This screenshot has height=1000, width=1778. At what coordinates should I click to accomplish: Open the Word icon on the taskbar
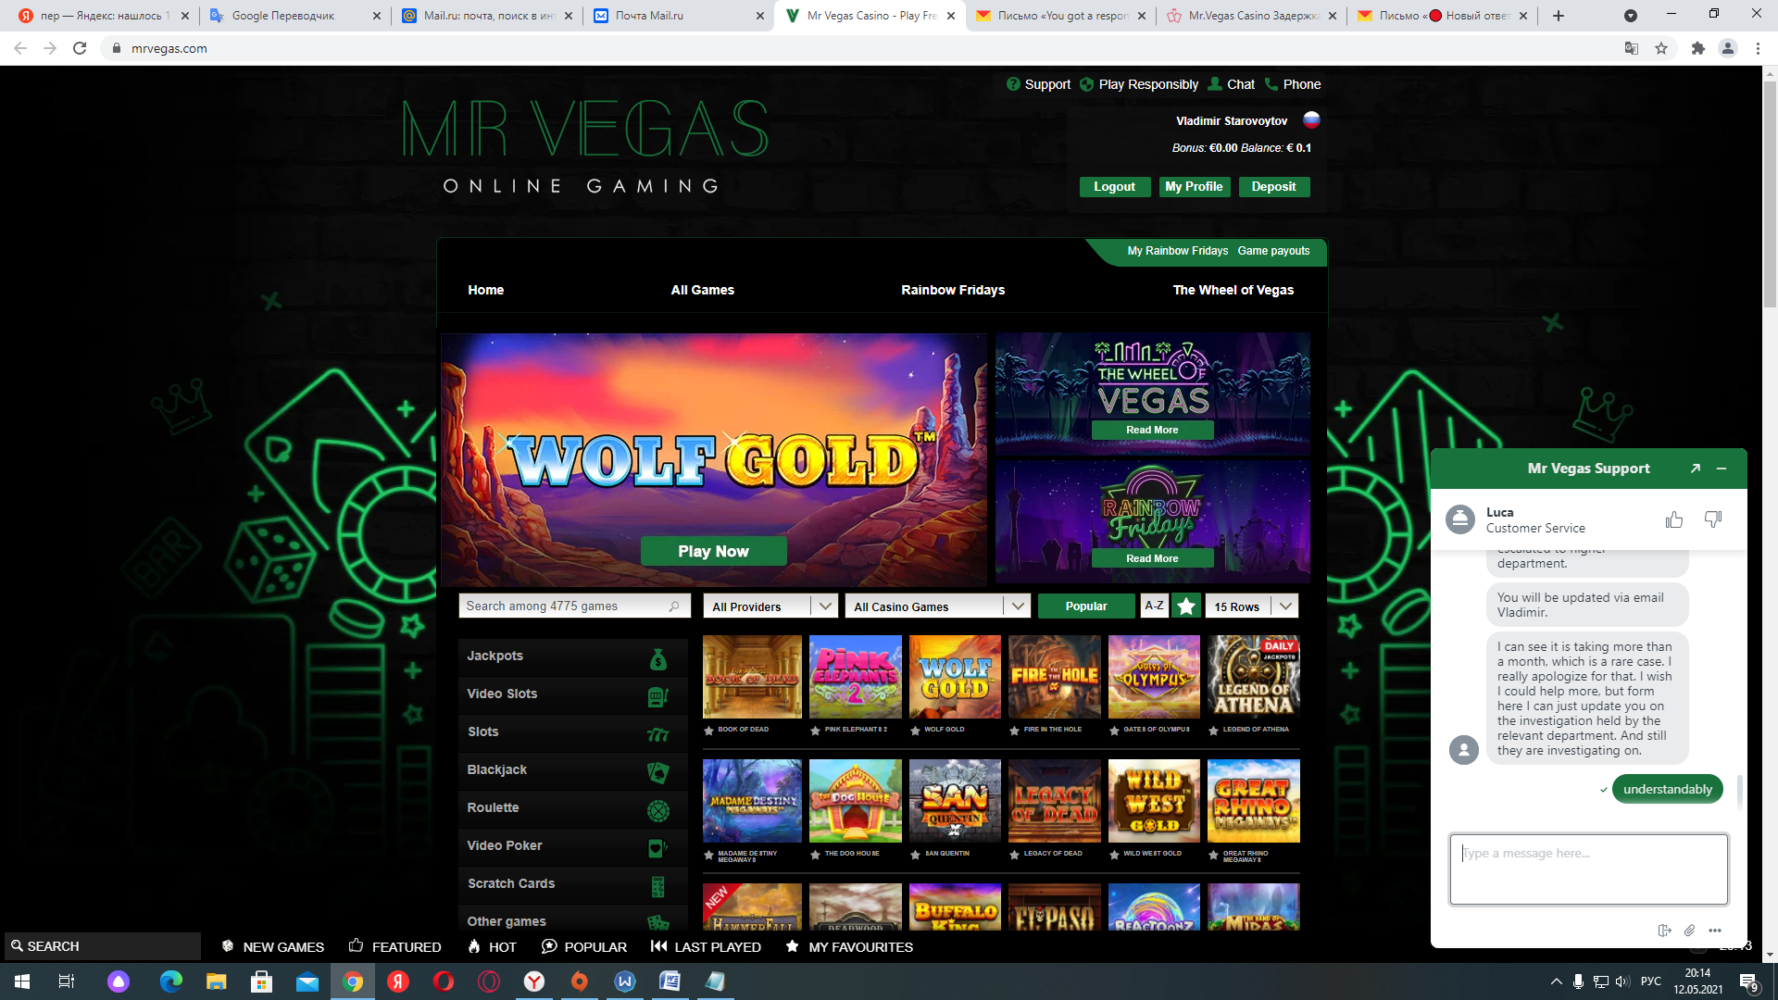pyautogui.click(x=670, y=982)
